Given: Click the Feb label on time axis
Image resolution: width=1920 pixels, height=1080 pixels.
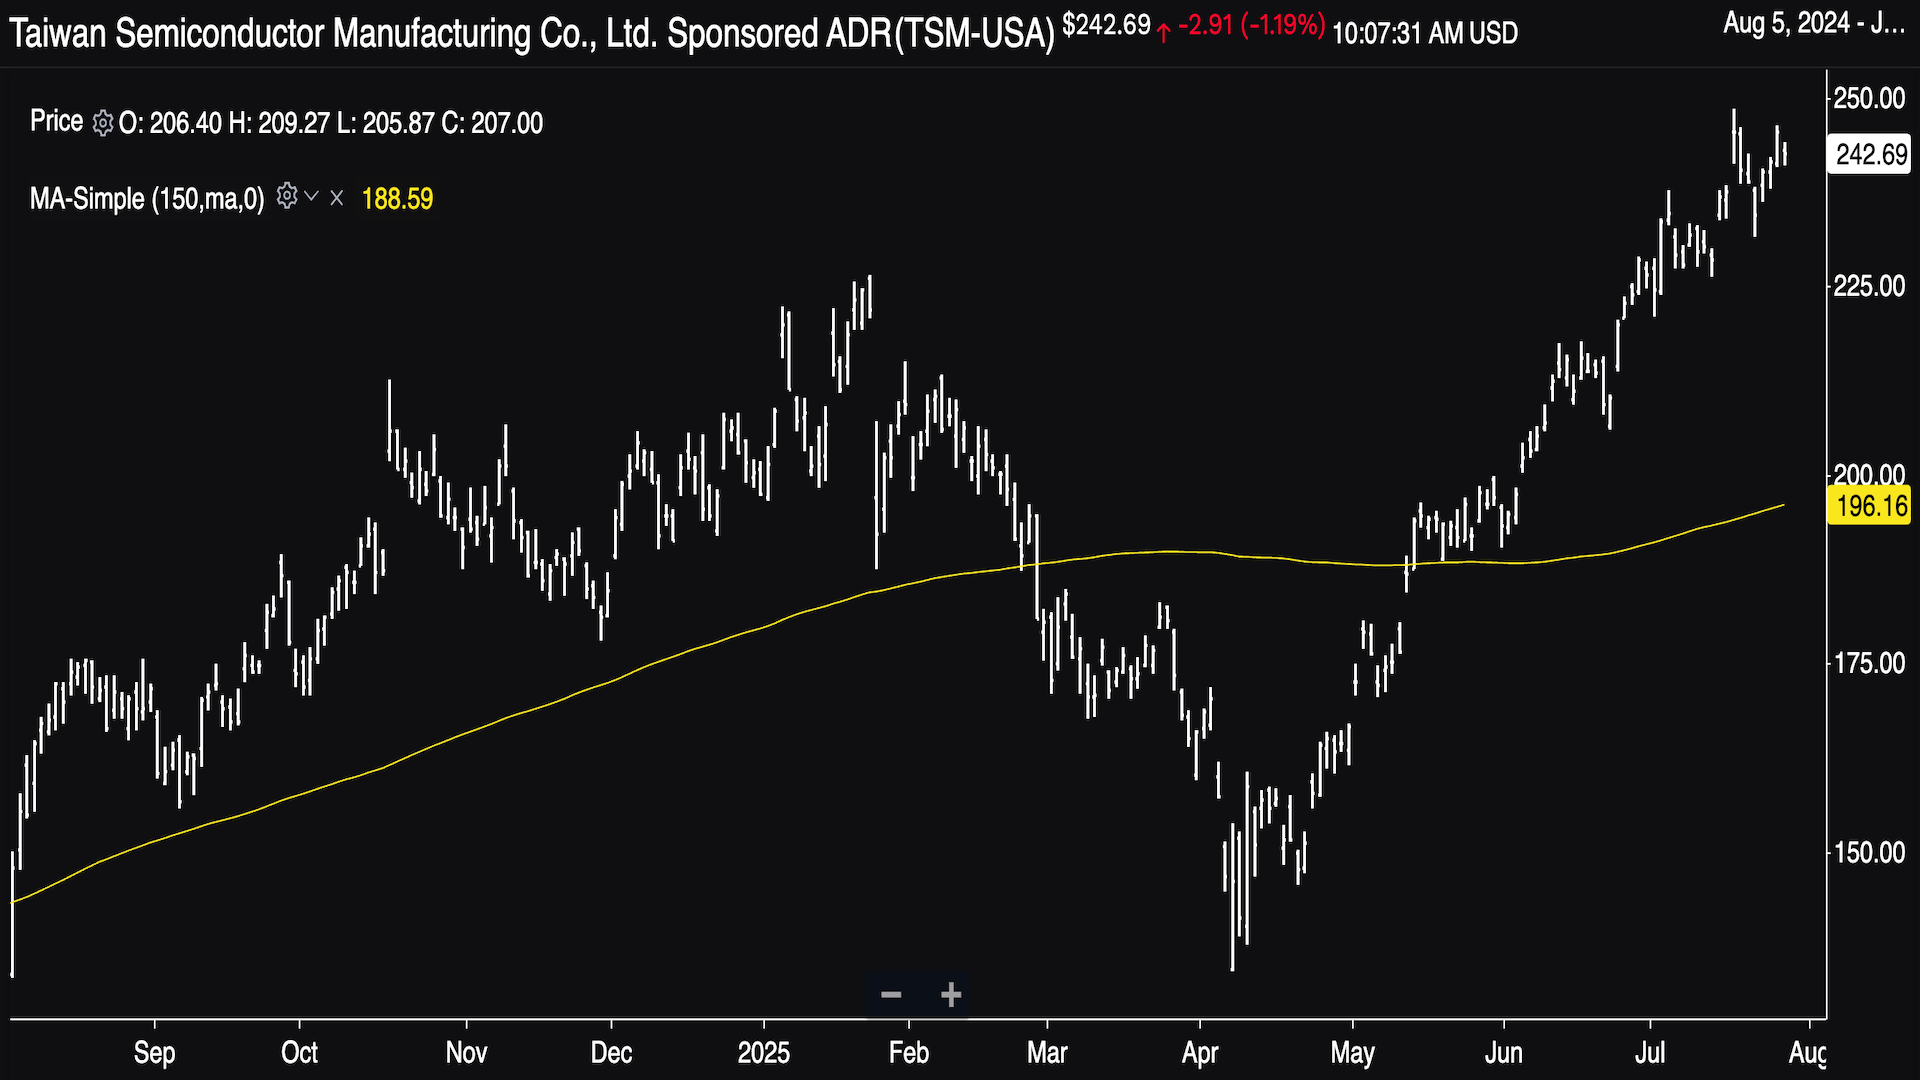Looking at the screenshot, I should tap(908, 1052).
